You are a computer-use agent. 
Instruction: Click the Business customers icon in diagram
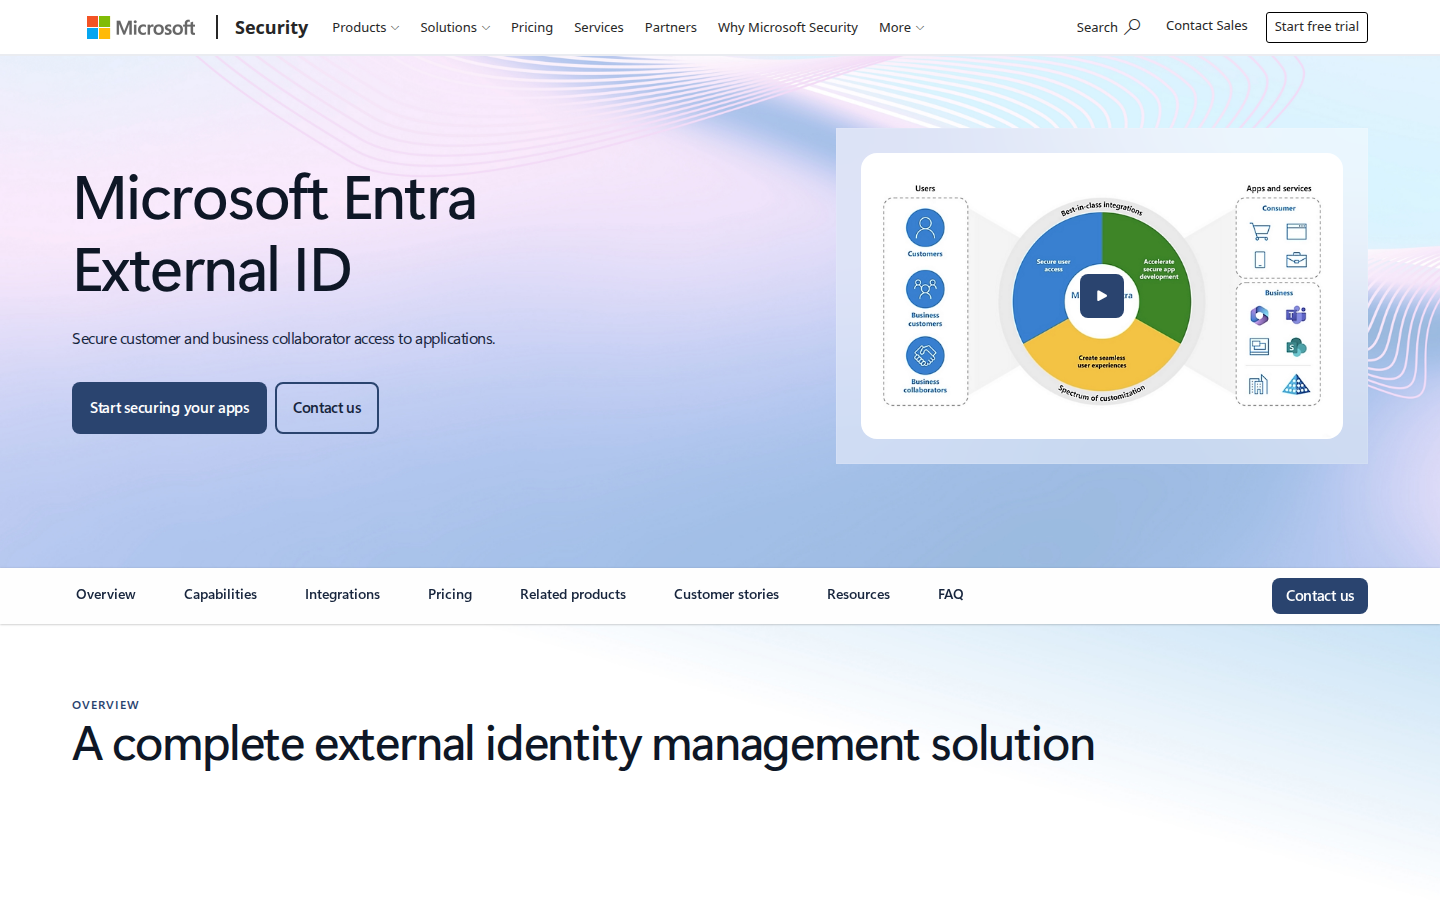(x=925, y=290)
